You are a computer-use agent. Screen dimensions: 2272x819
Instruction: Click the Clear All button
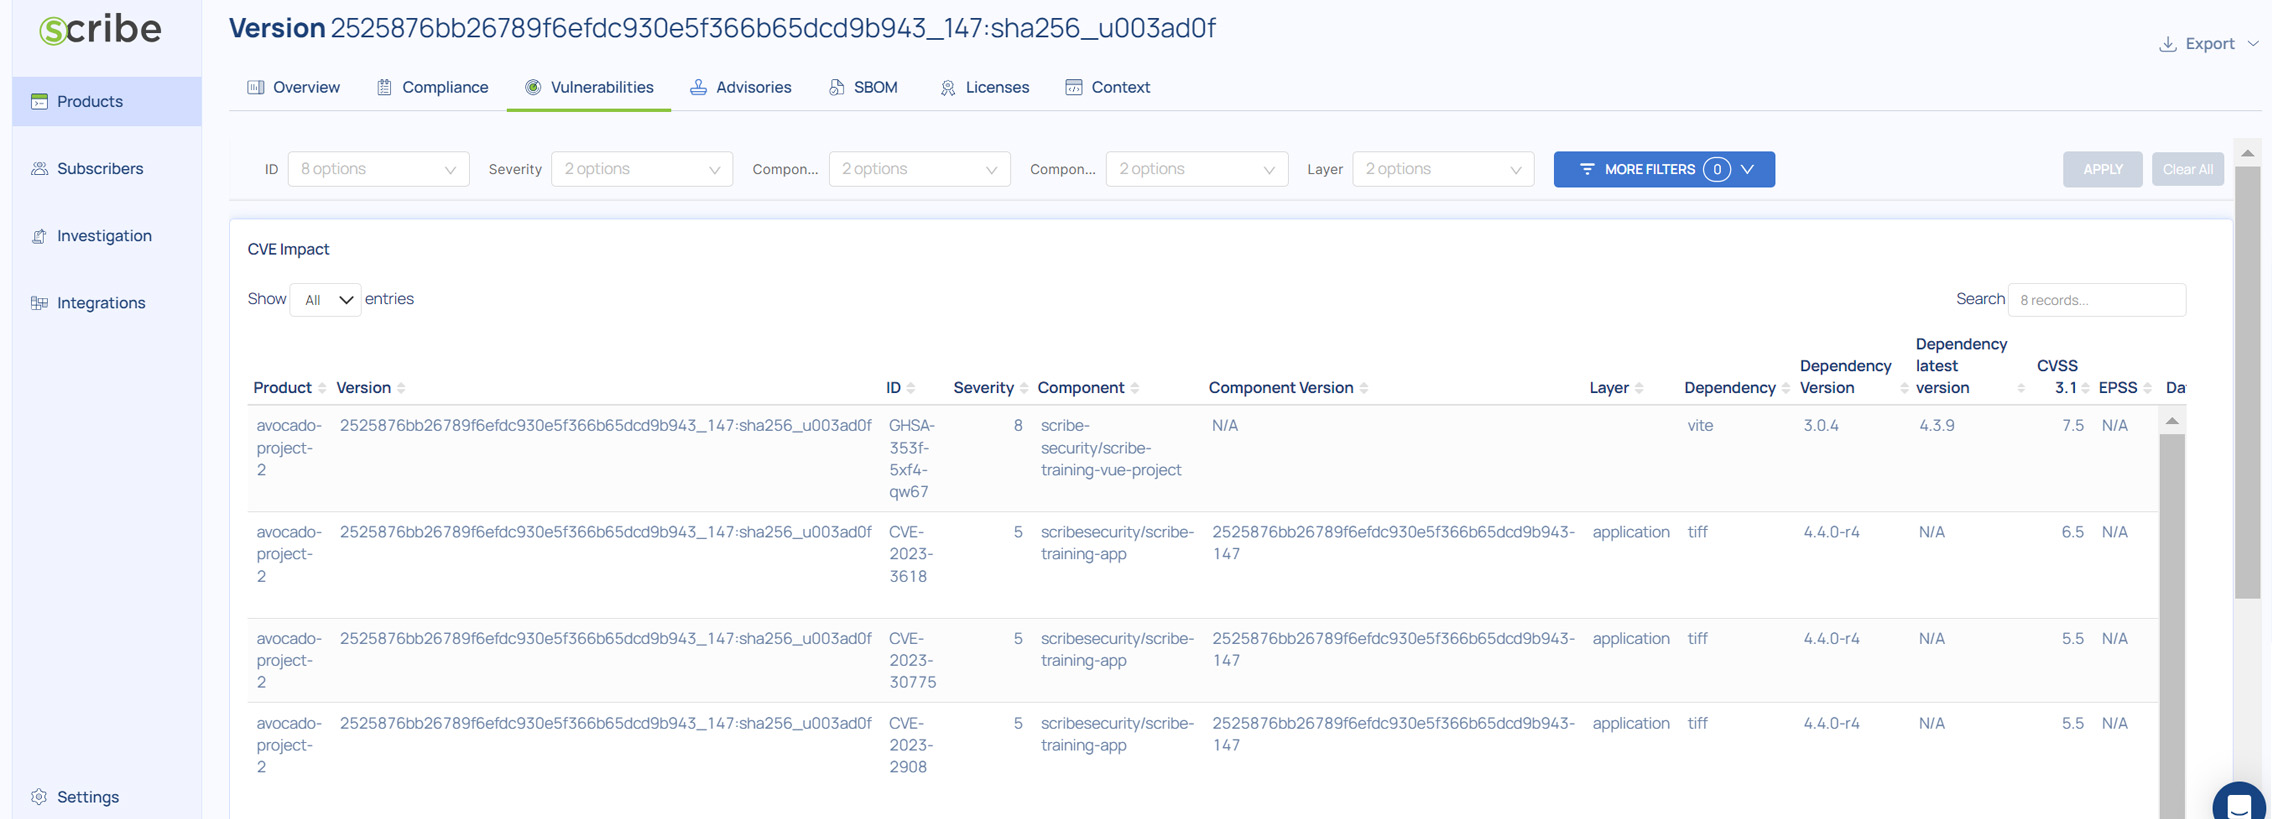(x=2188, y=169)
